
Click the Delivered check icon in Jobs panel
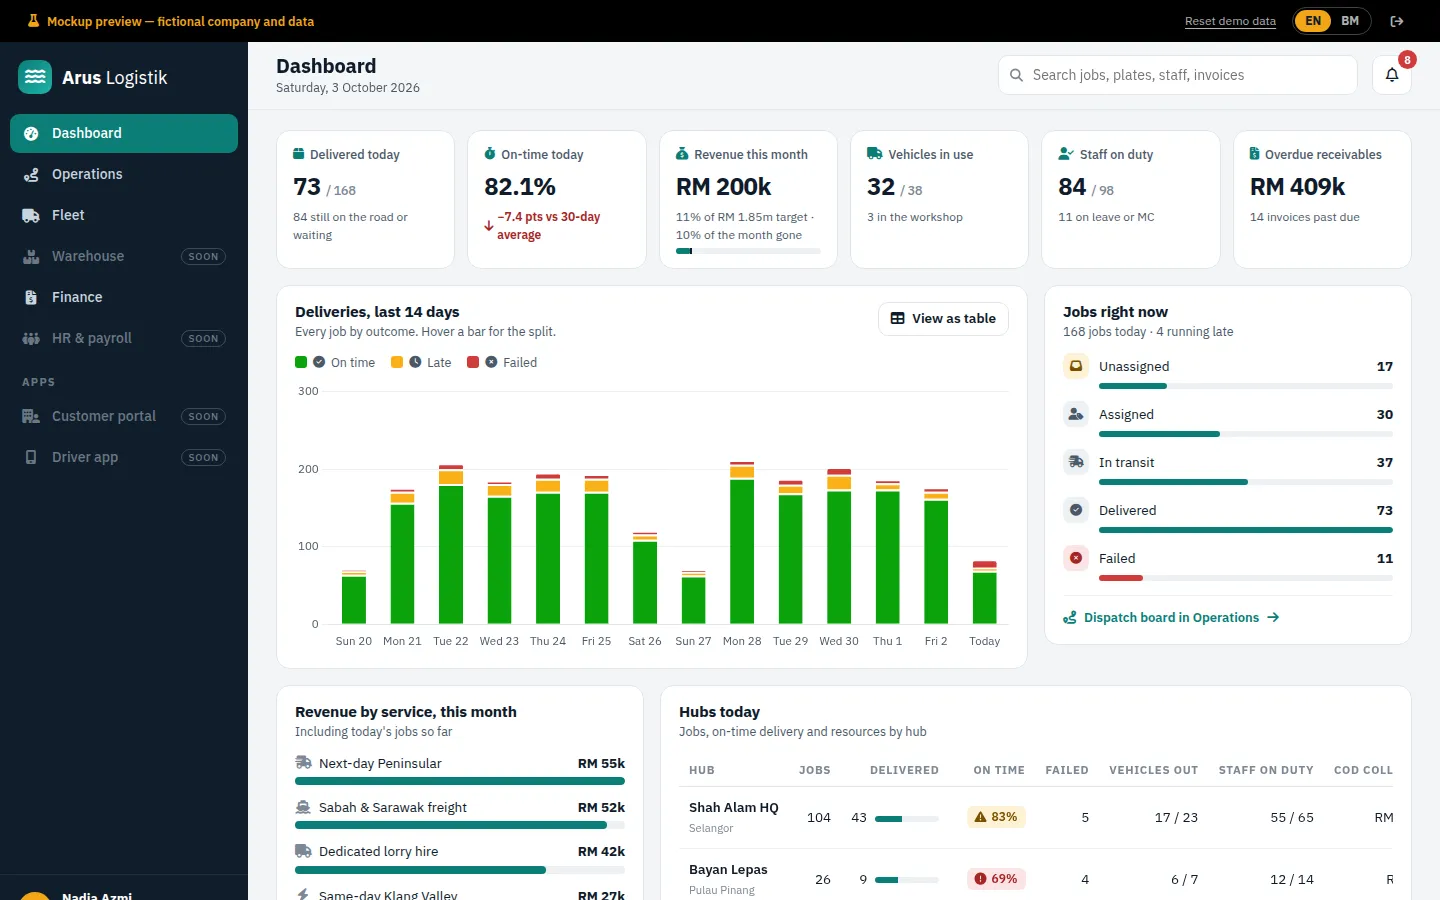(1076, 510)
